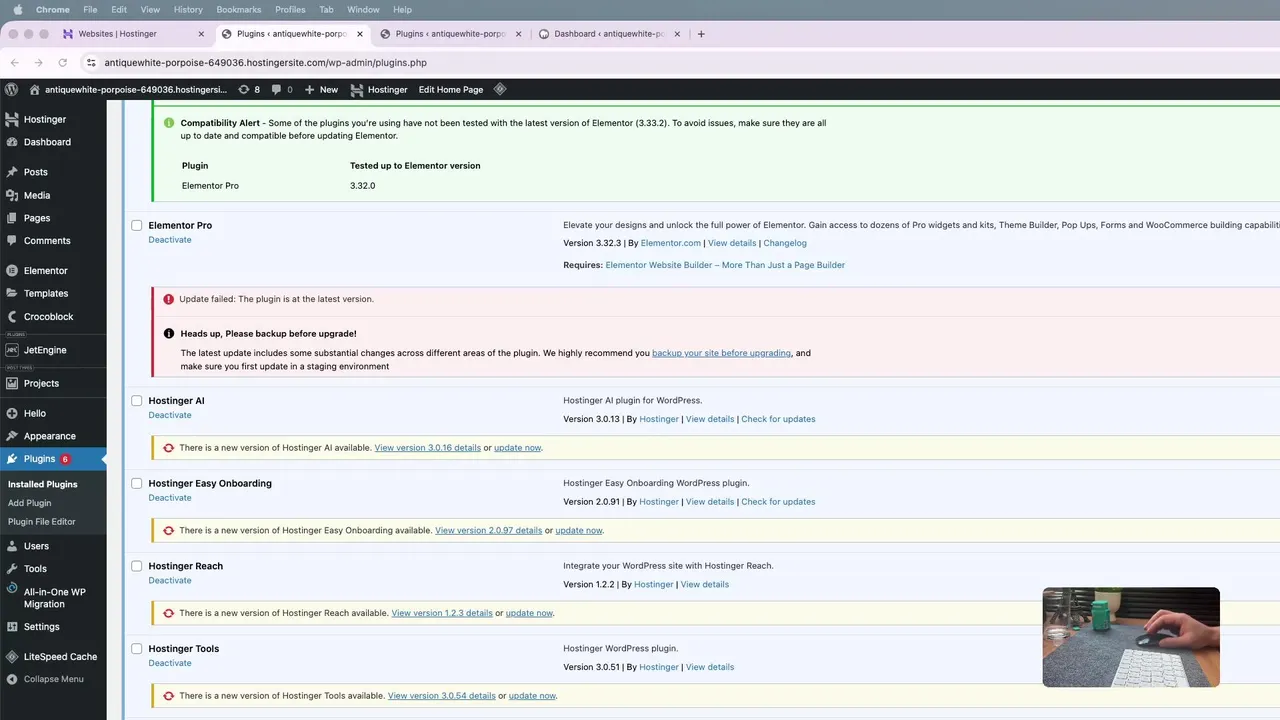Open Add Plugin submenu item

29,503
